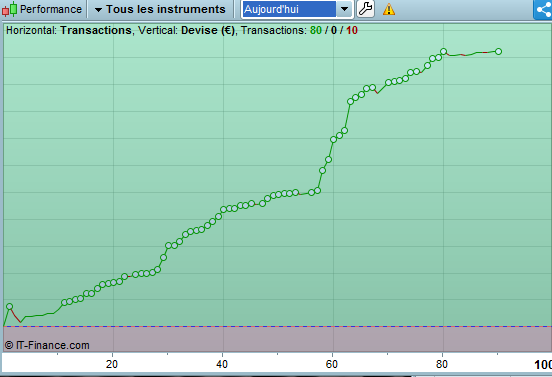Image resolution: width=552 pixels, height=377 pixels.
Task: Click the green 80 winning transactions count
Action: point(316,30)
